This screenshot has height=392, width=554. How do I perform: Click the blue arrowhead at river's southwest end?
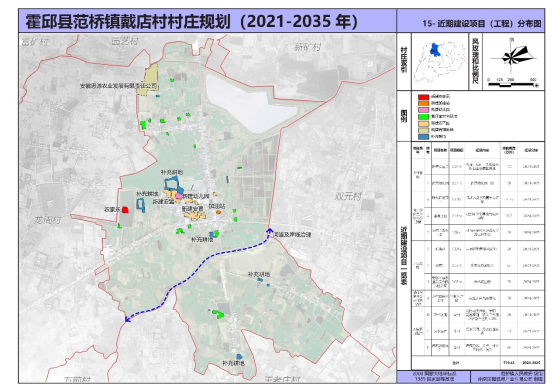tap(127, 319)
